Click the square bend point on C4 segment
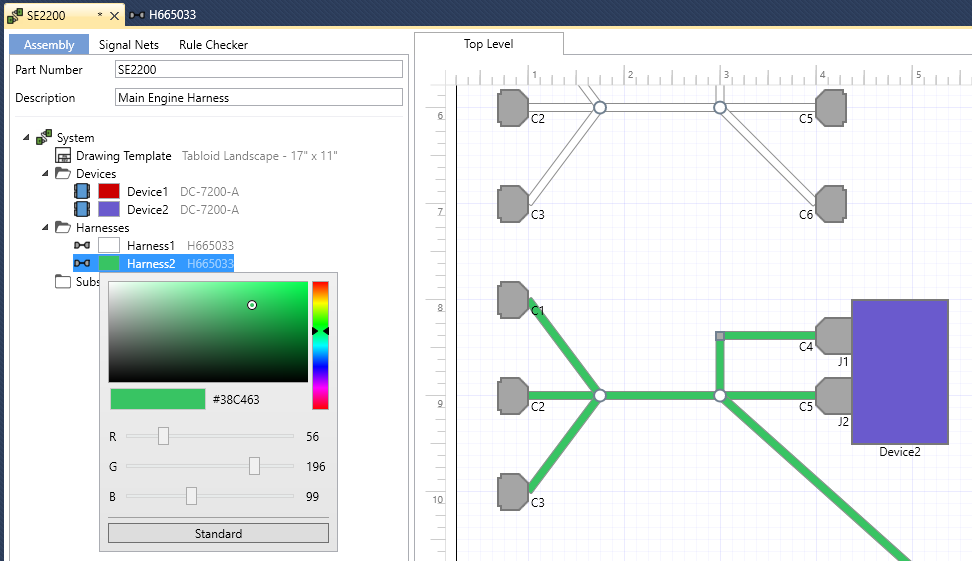This screenshot has height=561, width=972. 720,336
